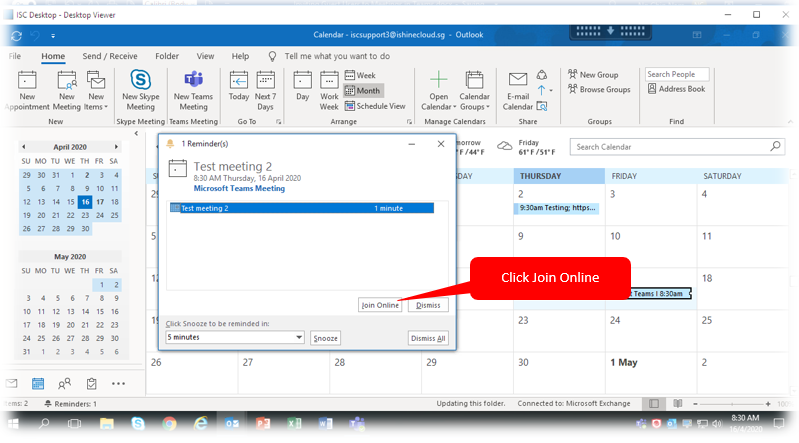The height and width of the screenshot is (443, 799).
Task: Click Tell me what you want to do
Action: pyautogui.click(x=337, y=56)
